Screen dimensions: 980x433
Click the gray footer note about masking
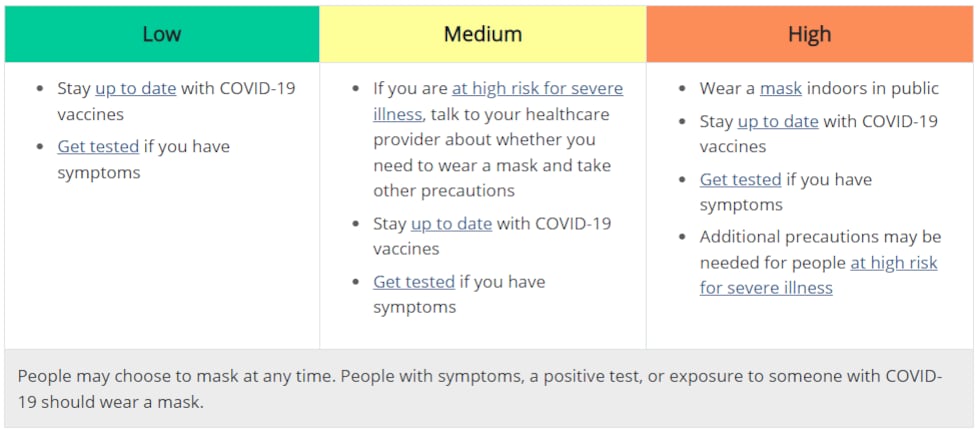(x=489, y=389)
